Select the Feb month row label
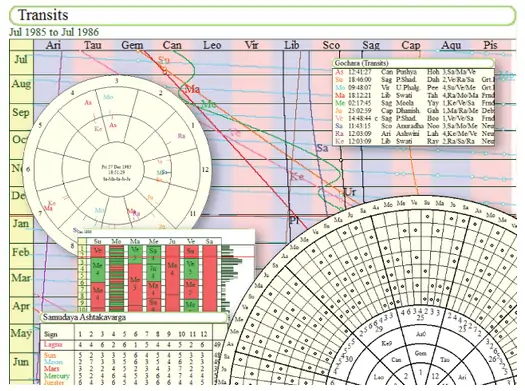The image size is (525, 391). tap(21, 252)
